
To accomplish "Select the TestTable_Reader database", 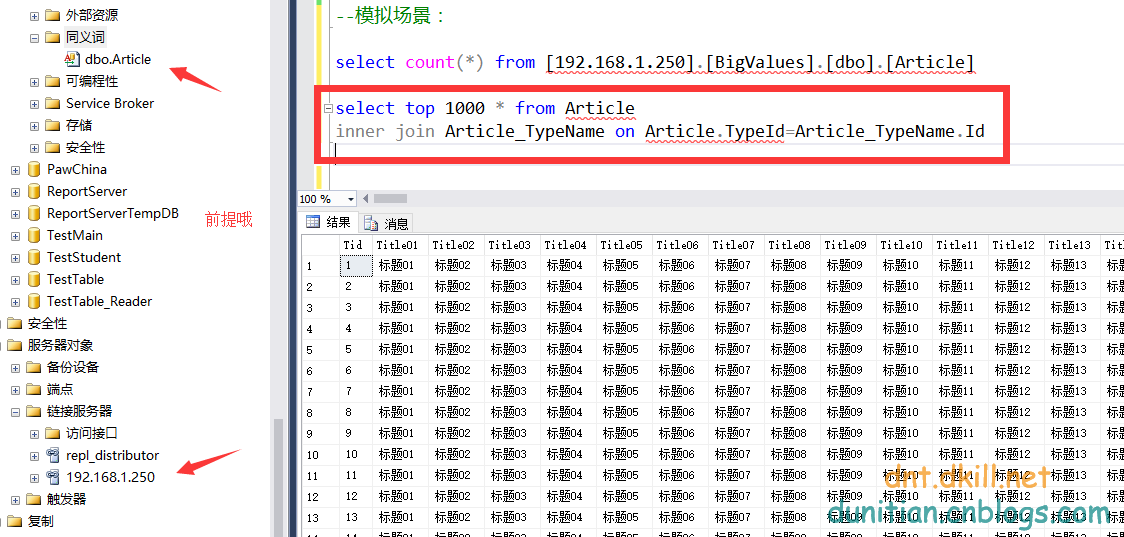I will [x=99, y=302].
